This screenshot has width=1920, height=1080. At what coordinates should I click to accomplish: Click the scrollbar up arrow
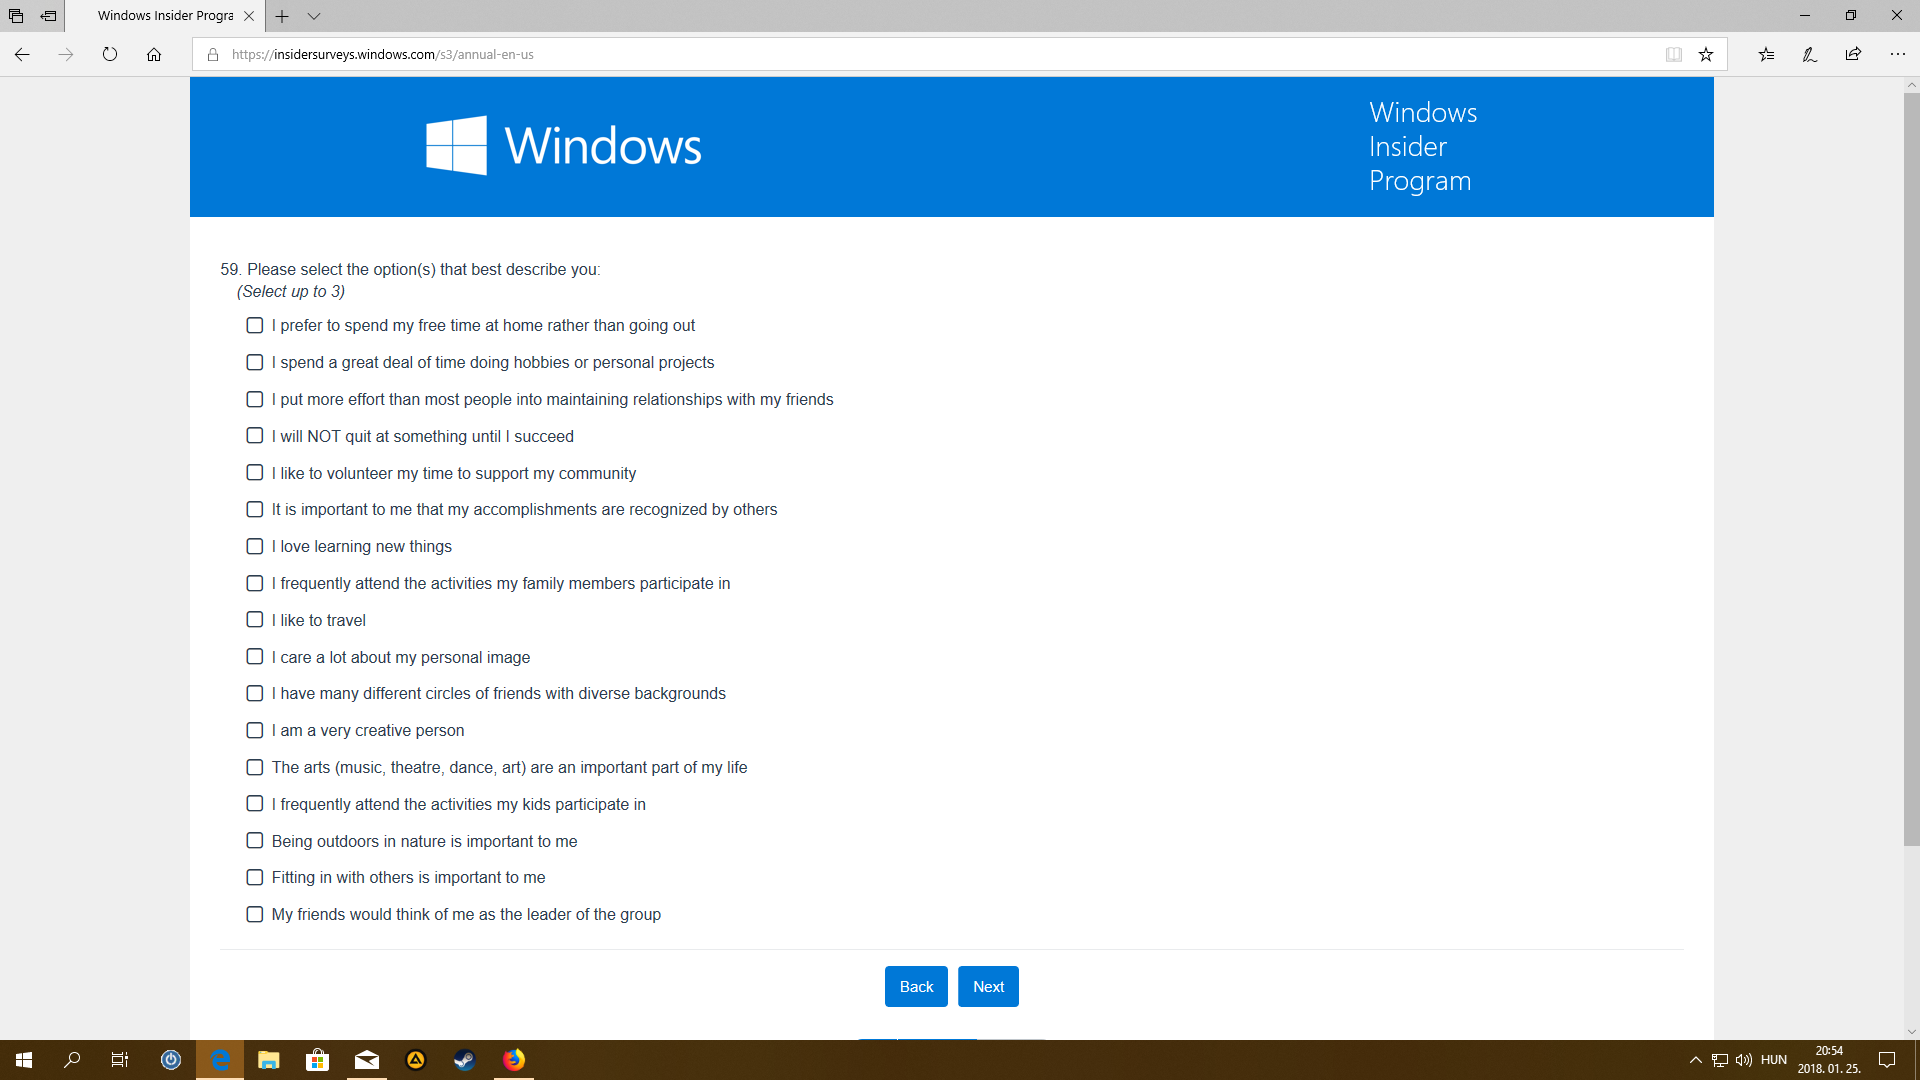(x=1911, y=86)
